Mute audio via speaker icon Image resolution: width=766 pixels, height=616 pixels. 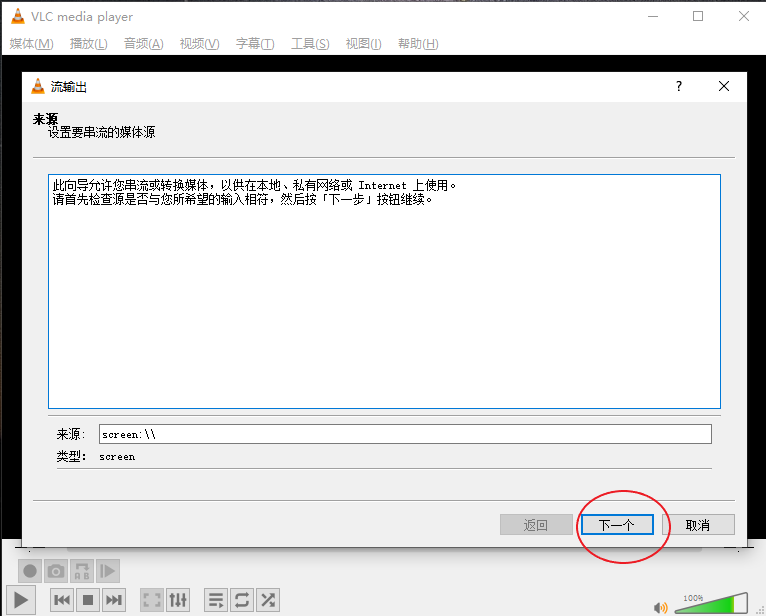[660, 607]
